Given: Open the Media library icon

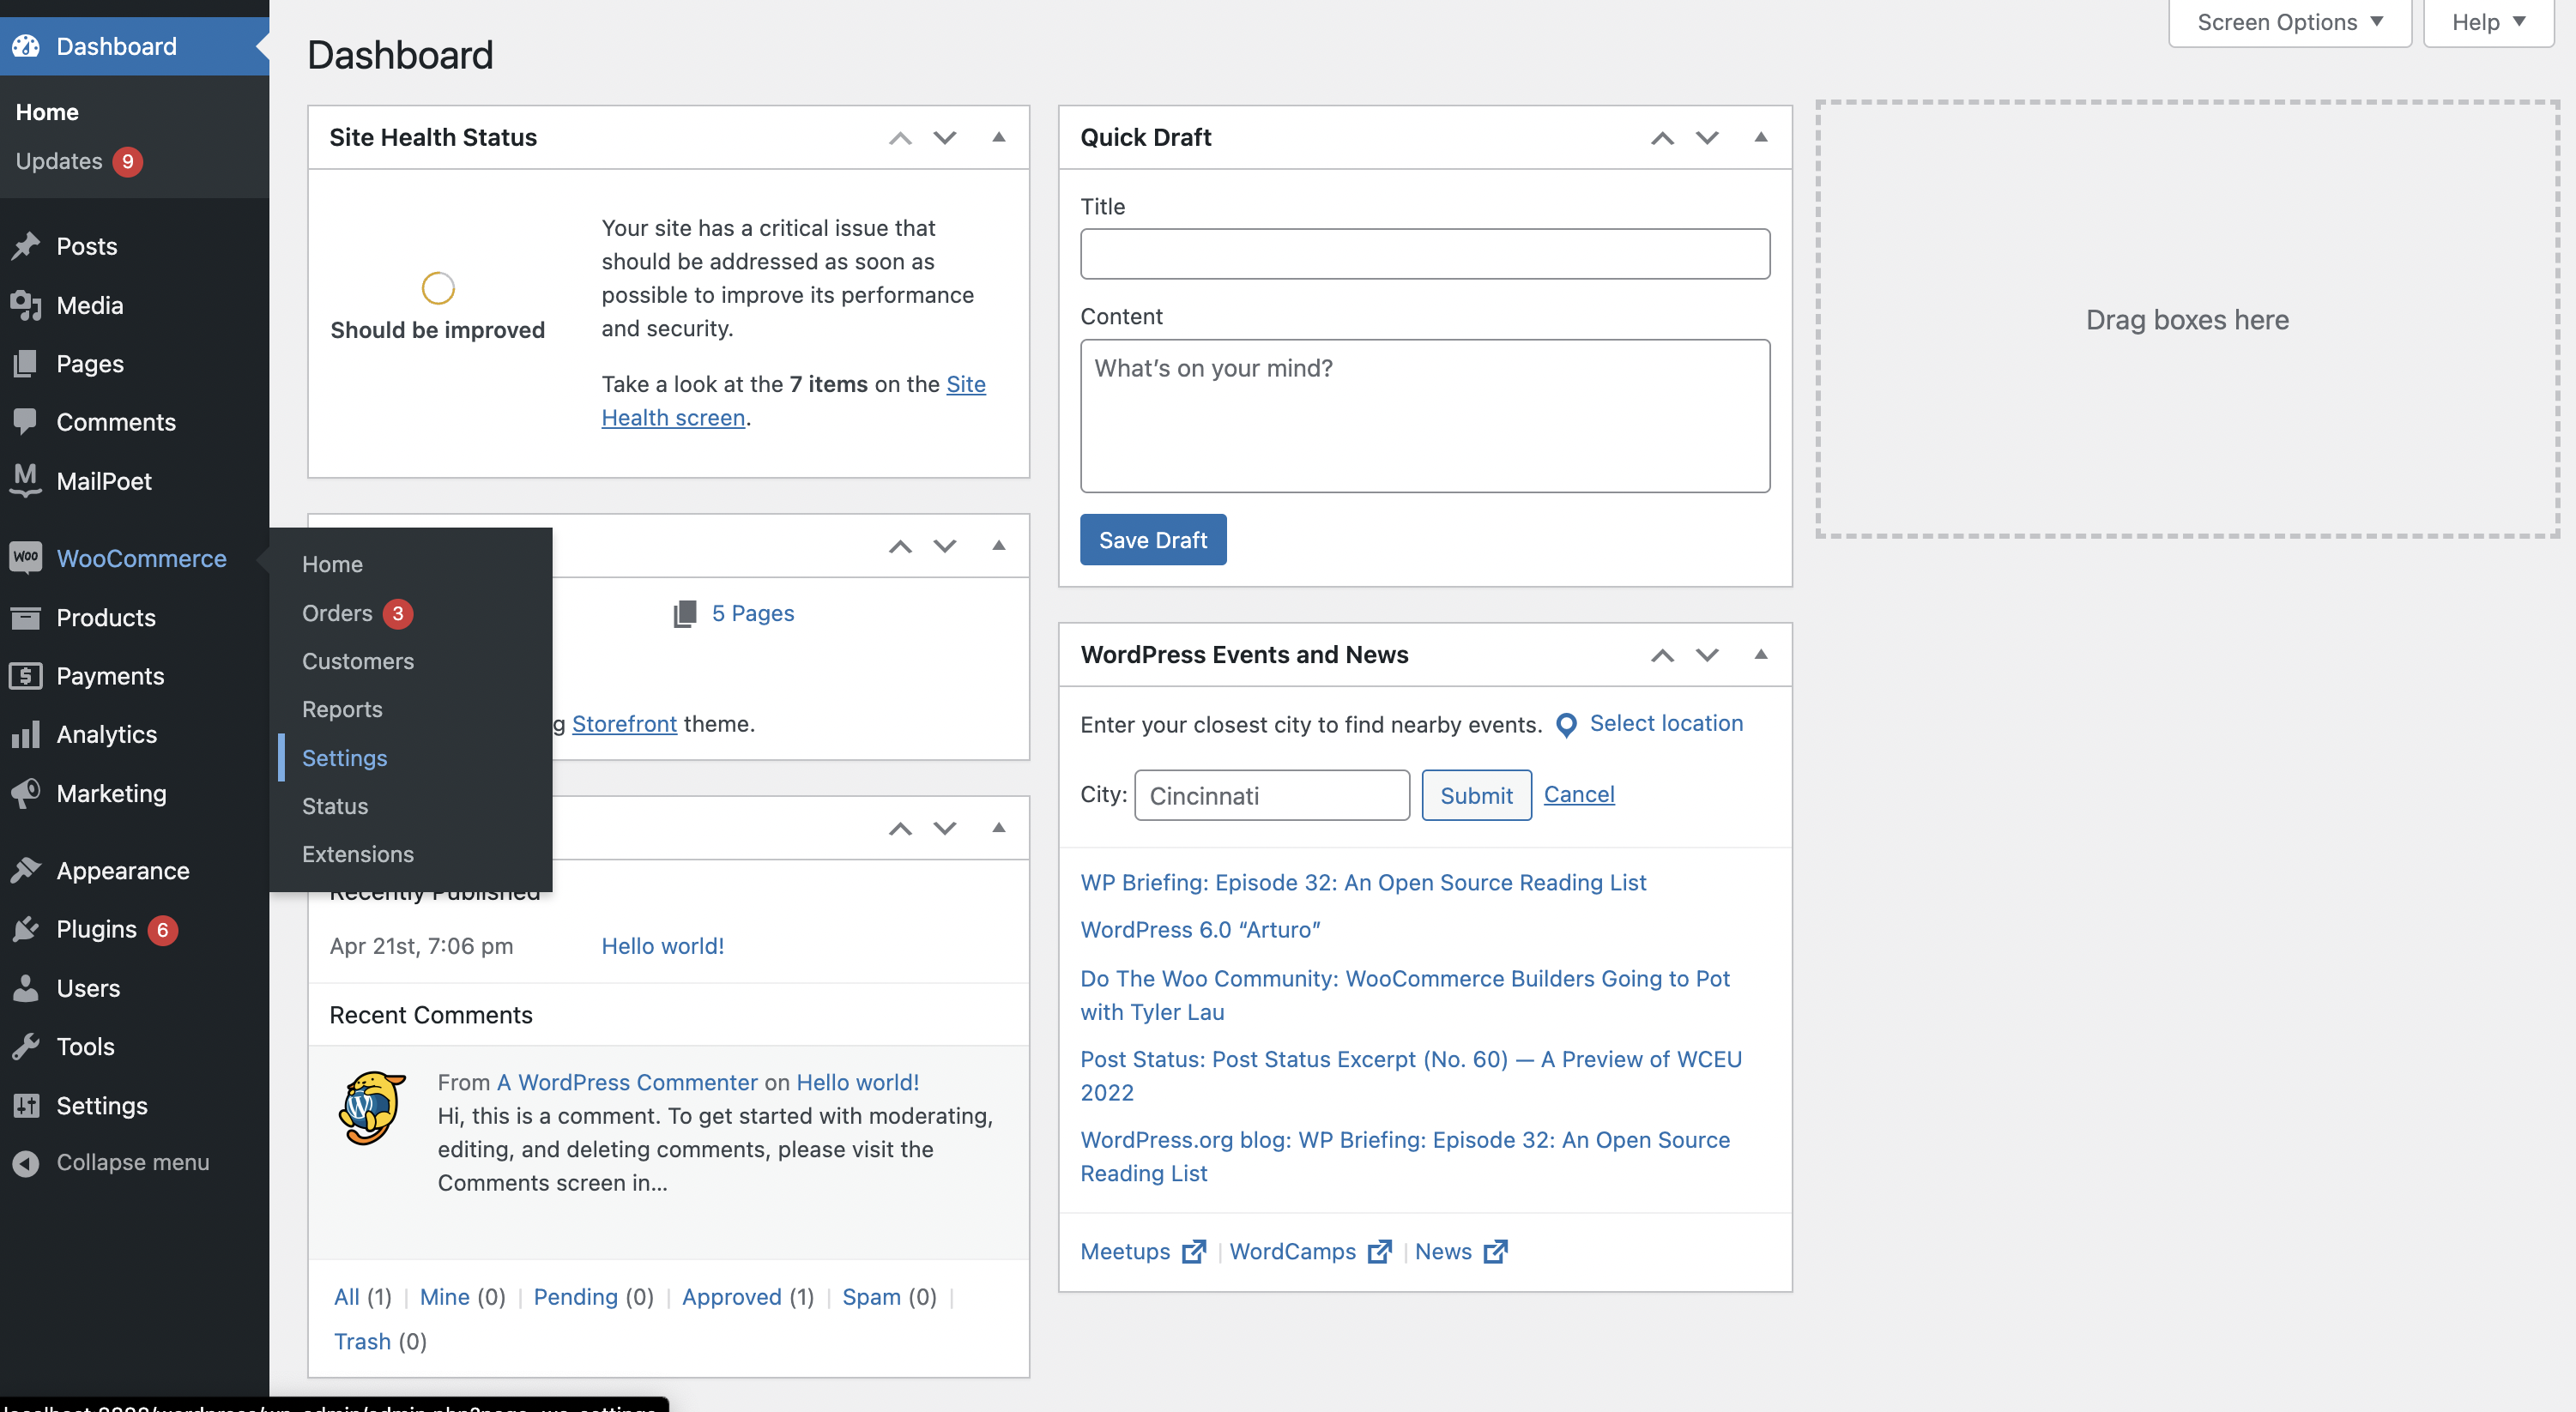Looking at the screenshot, I should click(x=26, y=305).
